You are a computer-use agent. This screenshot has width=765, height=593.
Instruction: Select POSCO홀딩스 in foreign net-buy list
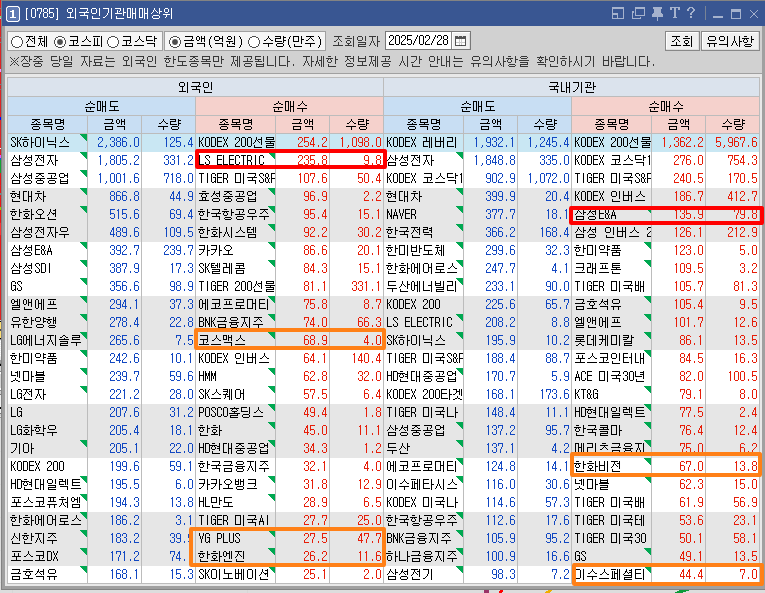pos(231,412)
